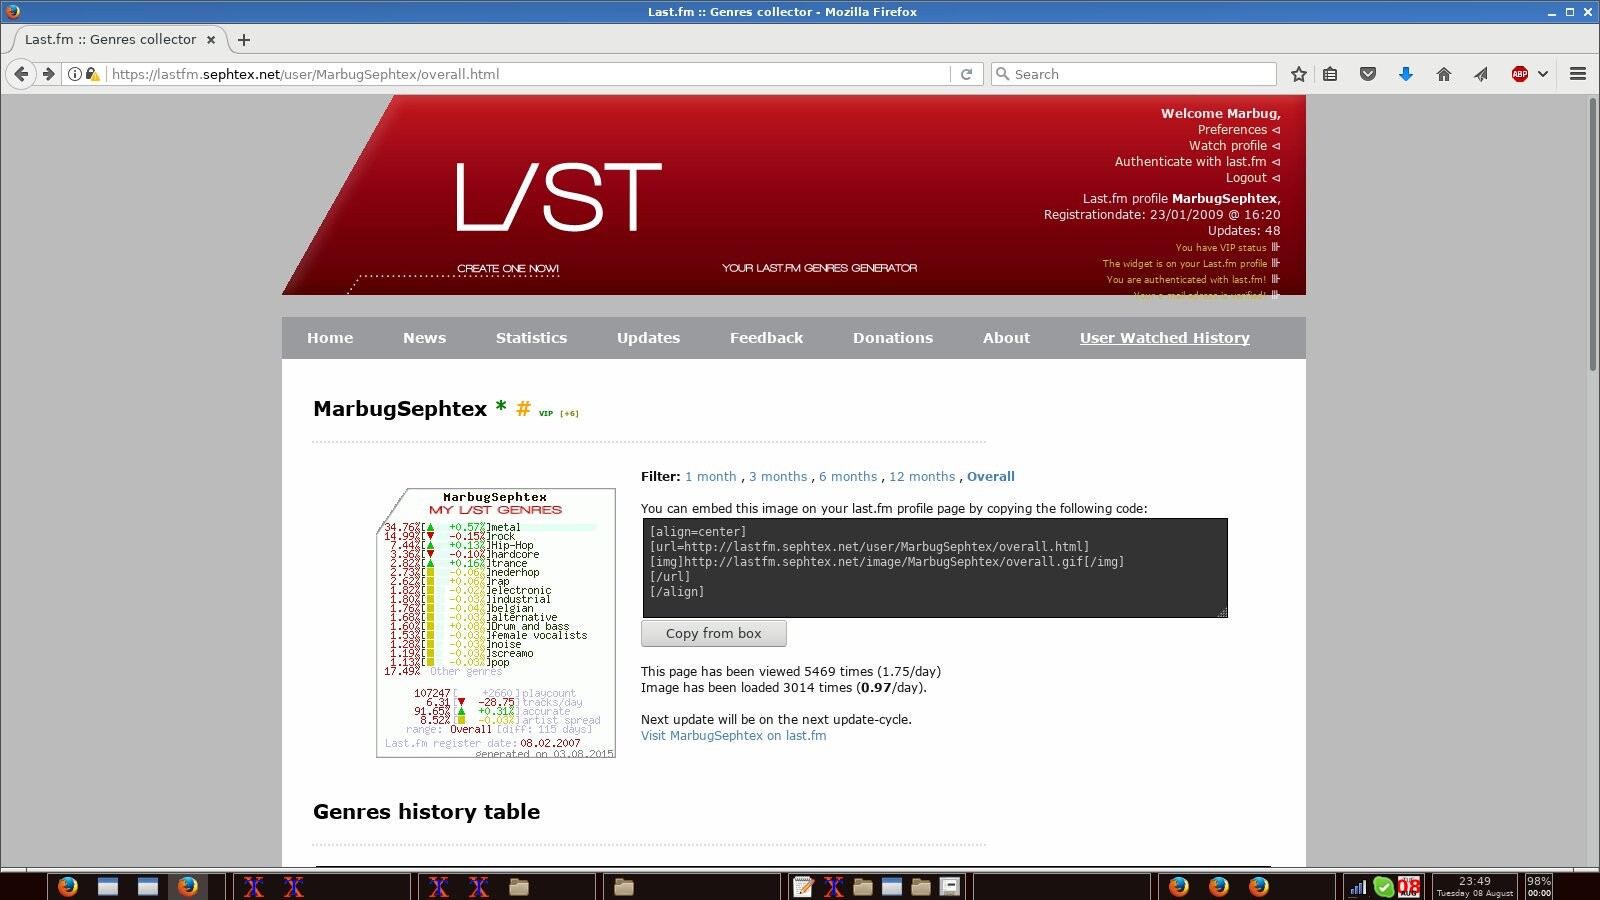Click the back navigation arrow
1600x900 pixels.
[x=21, y=74]
